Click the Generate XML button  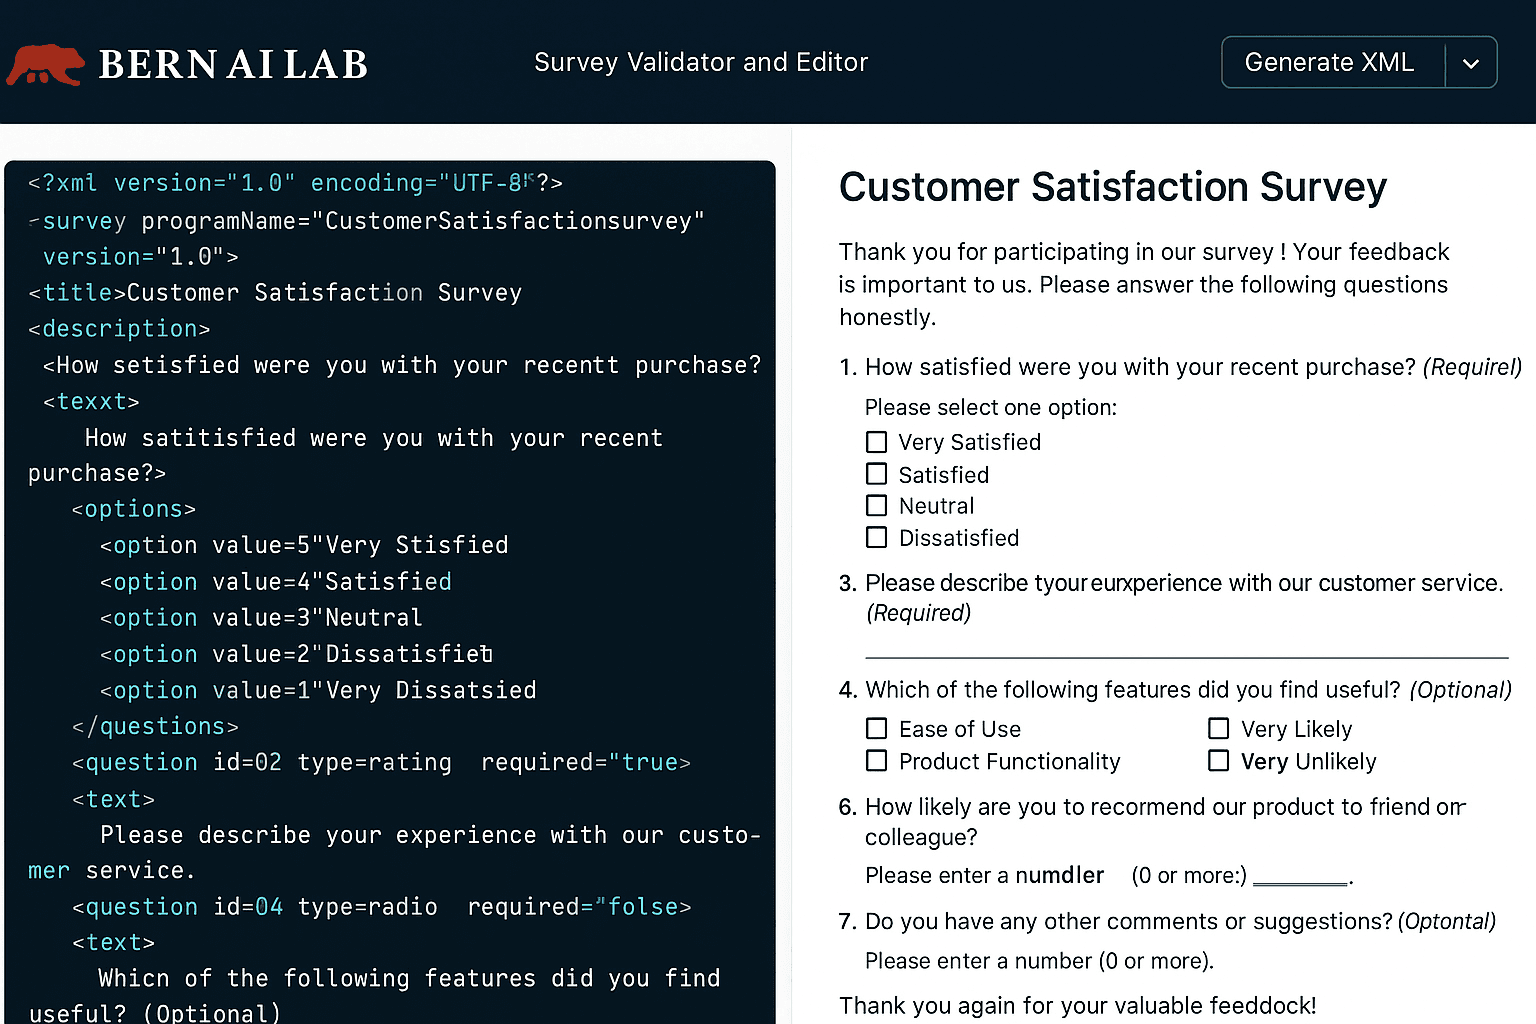tap(1329, 62)
